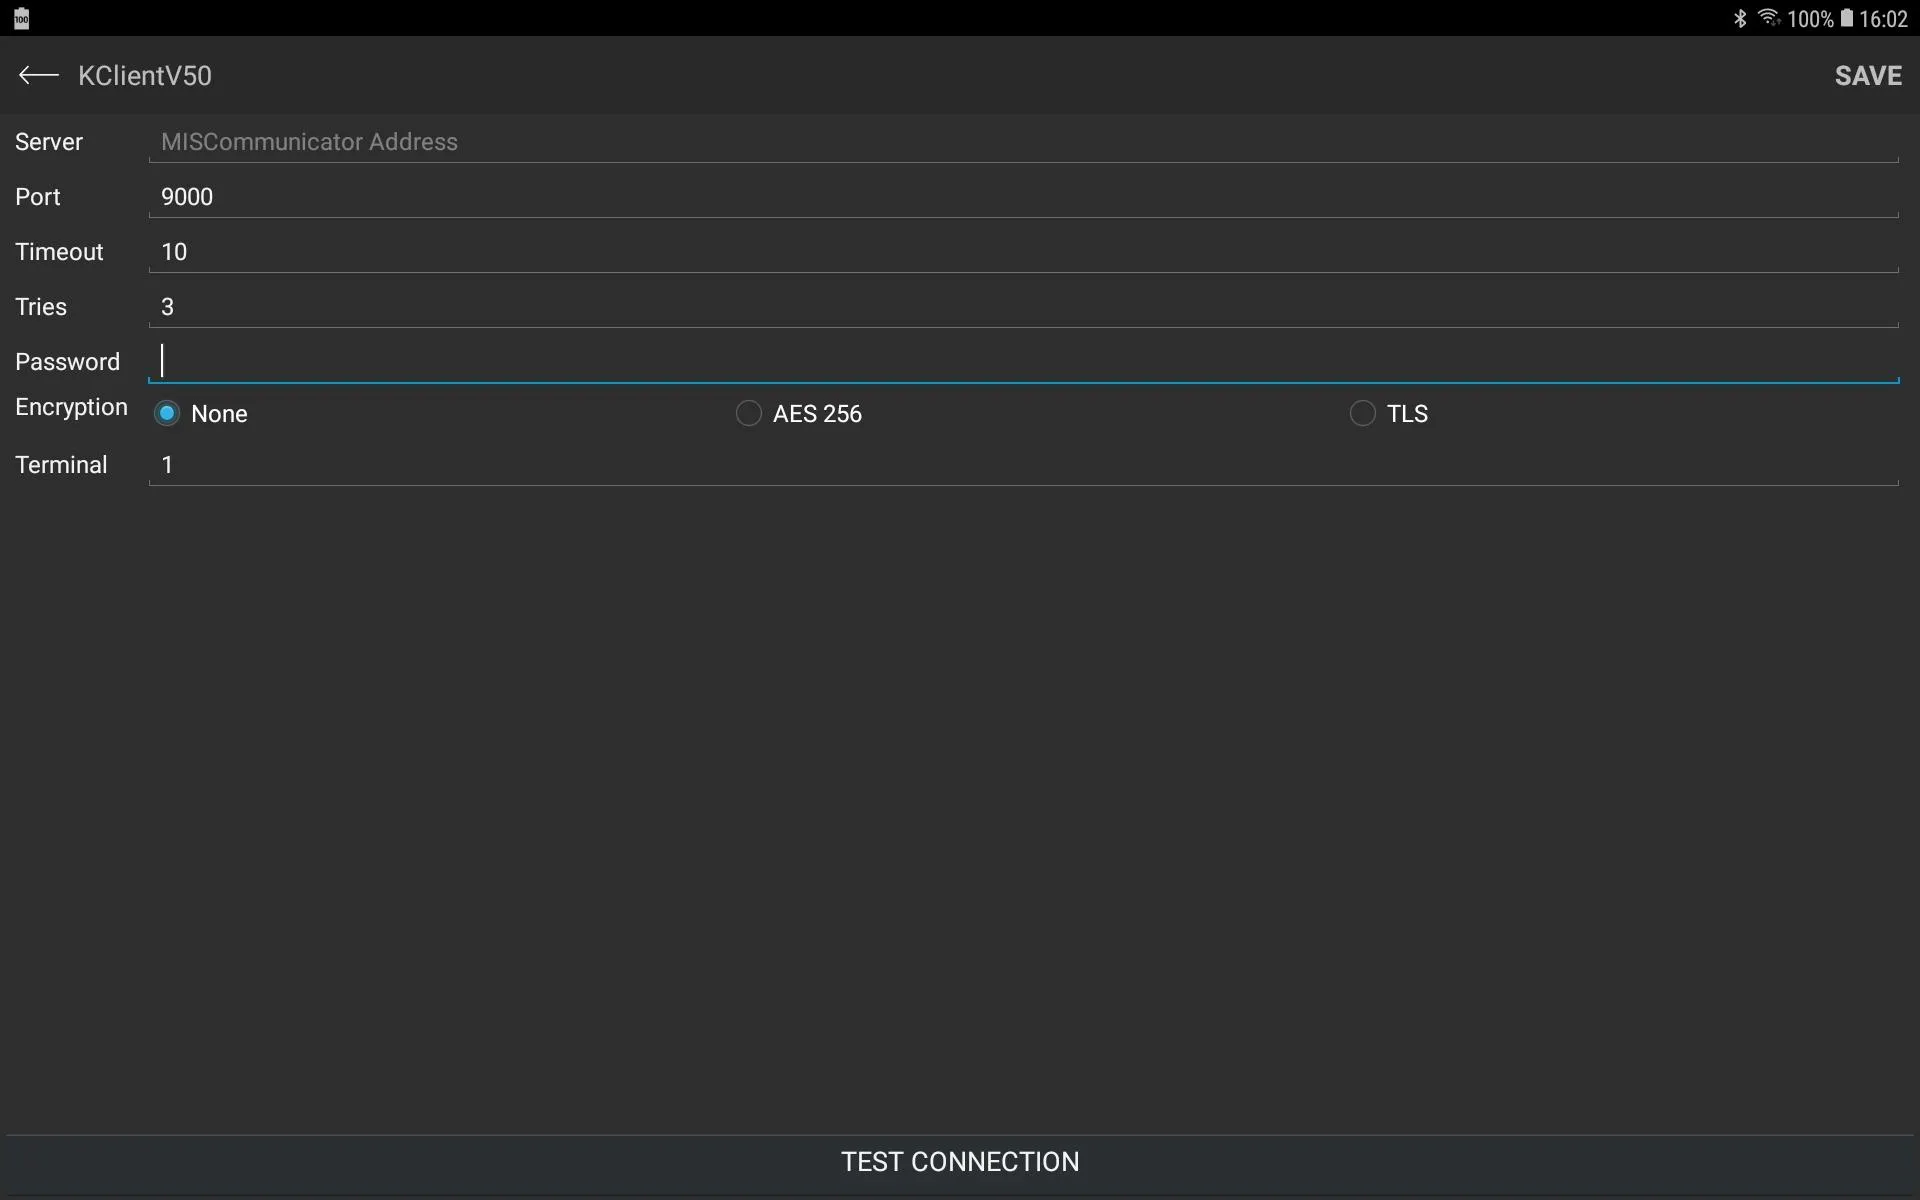Click the screen brightness indicator icon

click(x=21, y=17)
